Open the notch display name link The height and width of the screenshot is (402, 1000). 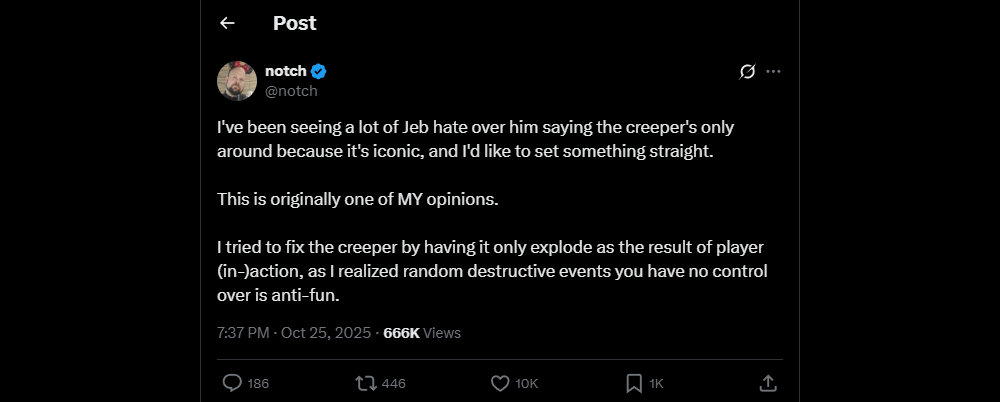(x=285, y=71)
